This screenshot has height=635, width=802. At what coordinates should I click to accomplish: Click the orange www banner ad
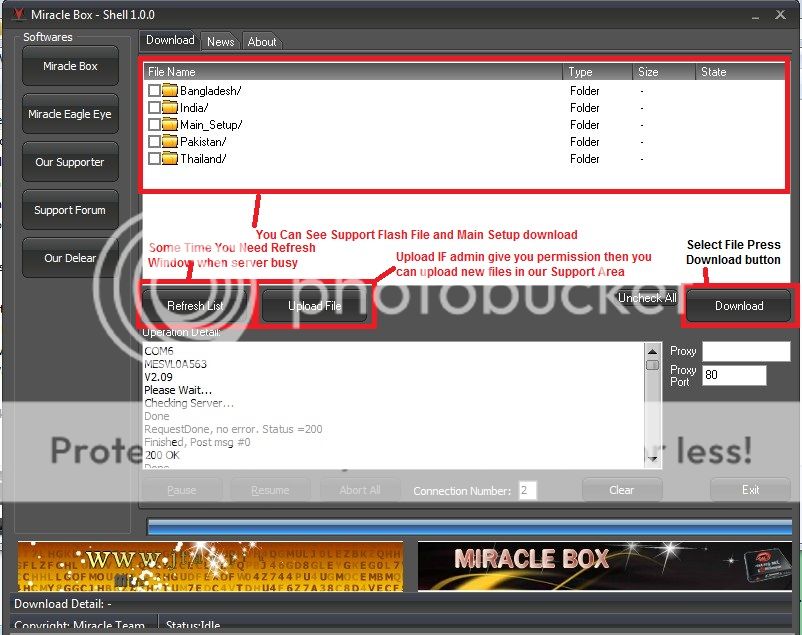click(x=210, y=566)
